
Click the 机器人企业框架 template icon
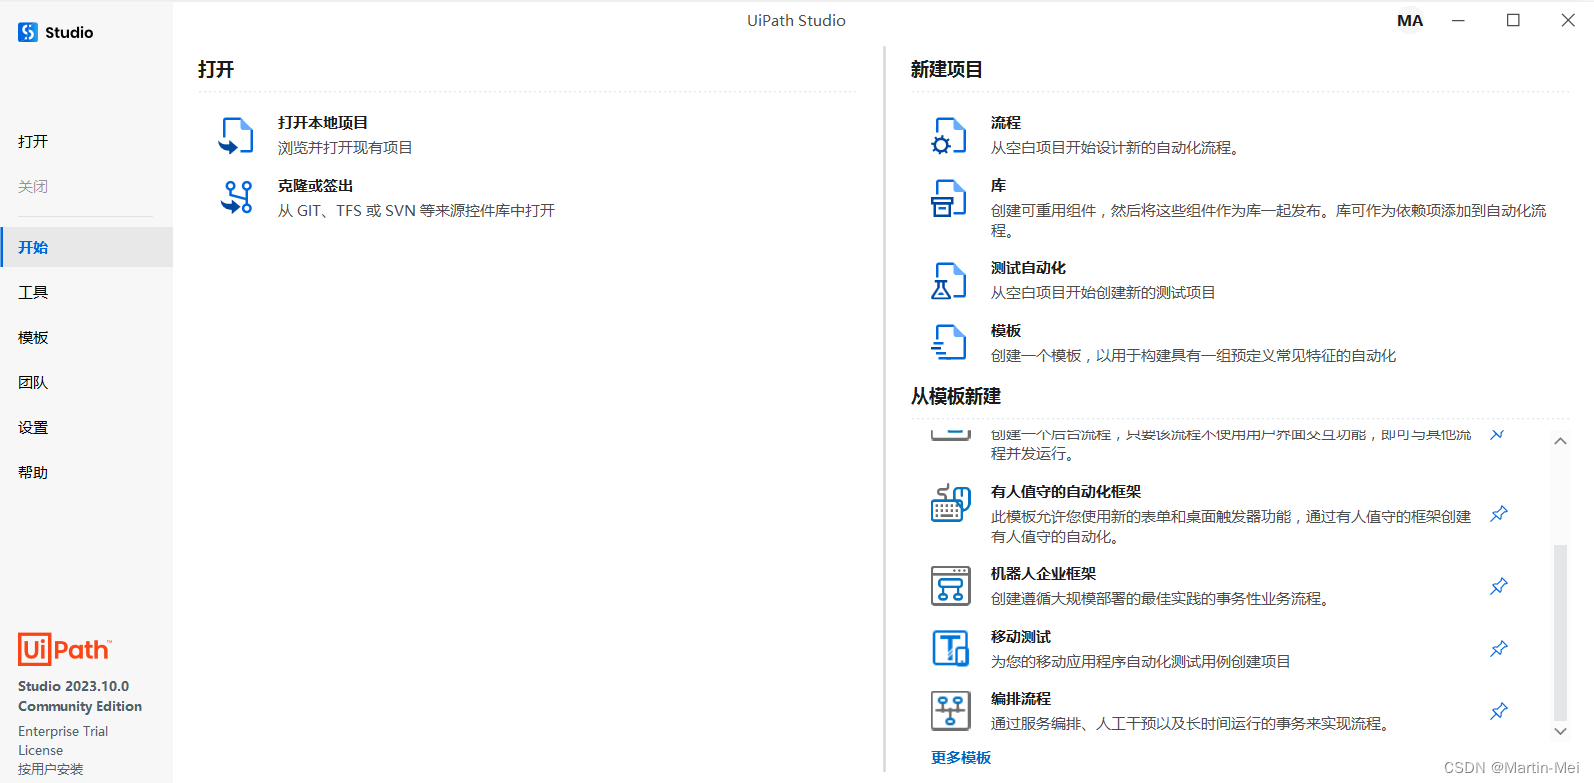coord(950,586)
